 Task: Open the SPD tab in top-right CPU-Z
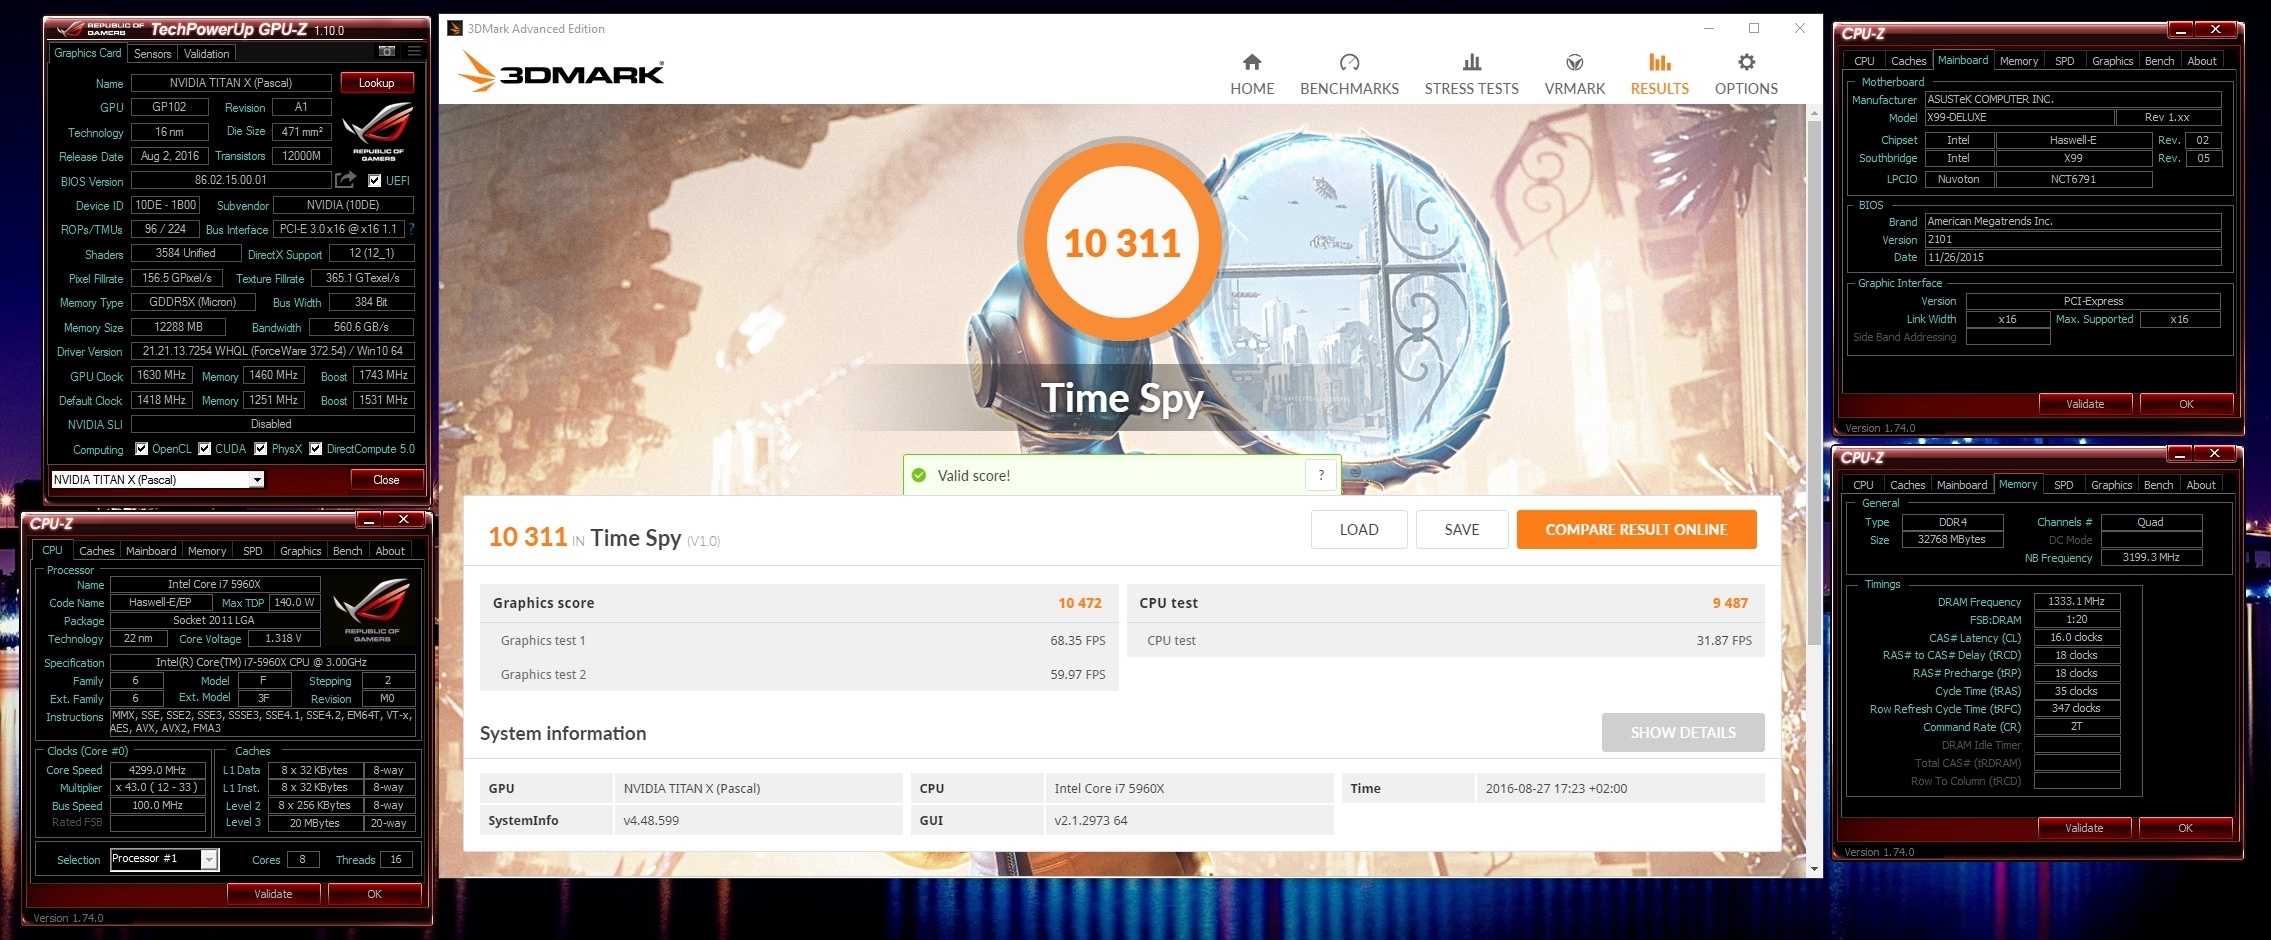point(2064,61)
